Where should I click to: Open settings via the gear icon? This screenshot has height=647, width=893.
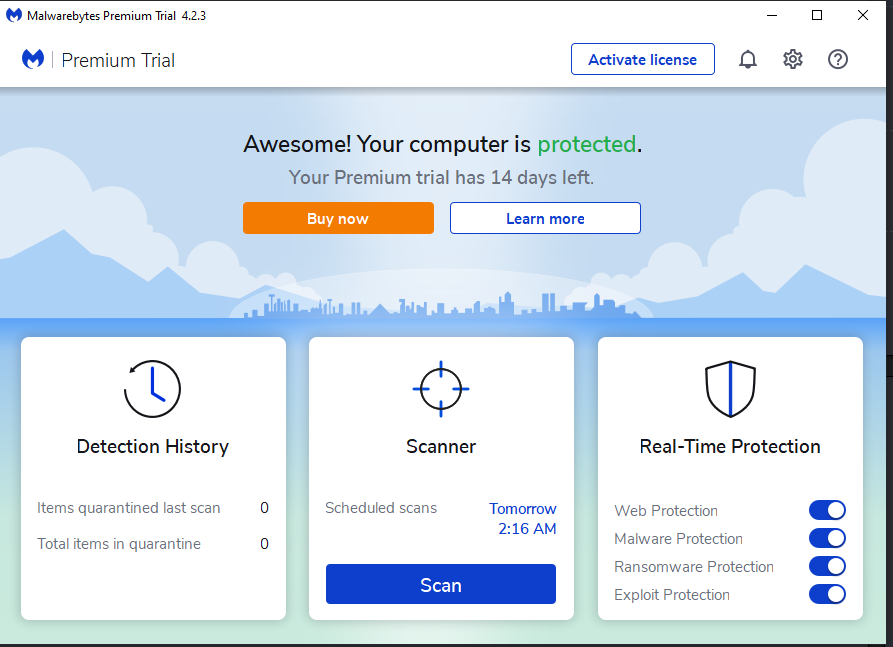pyautogui.click(x=793, y=60)
